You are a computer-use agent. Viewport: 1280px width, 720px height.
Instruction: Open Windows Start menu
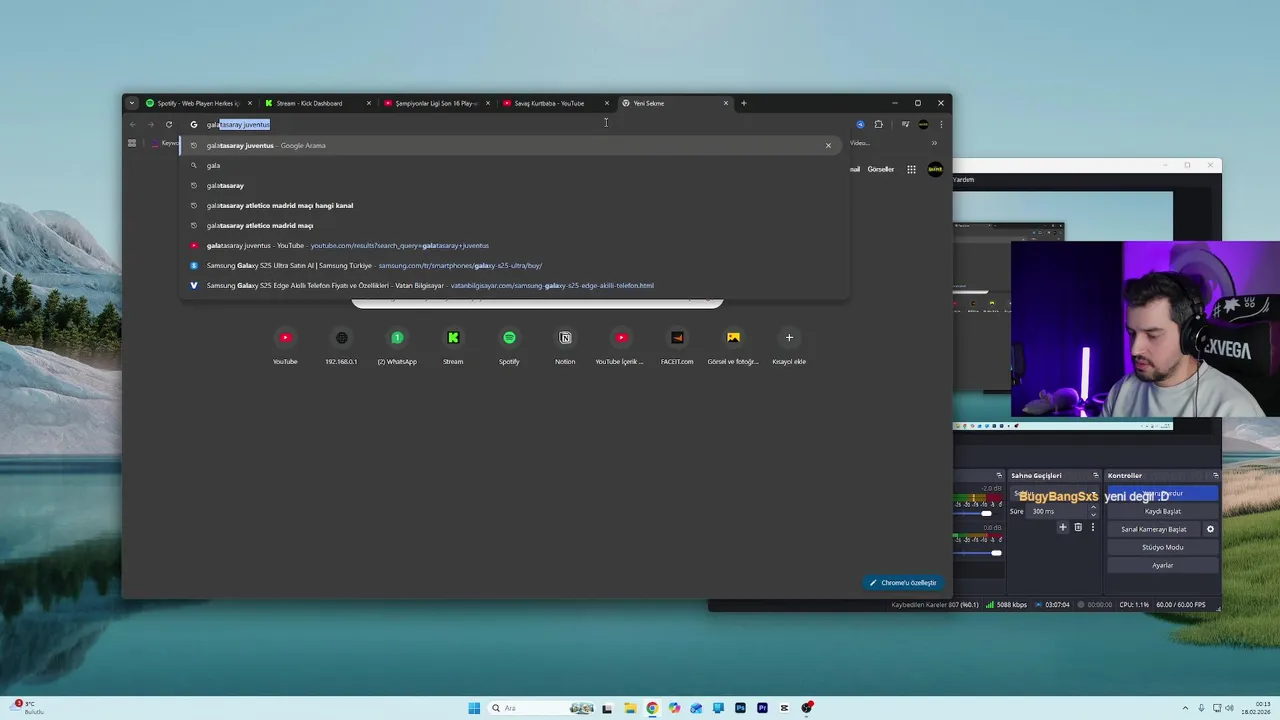pos(474,708)
